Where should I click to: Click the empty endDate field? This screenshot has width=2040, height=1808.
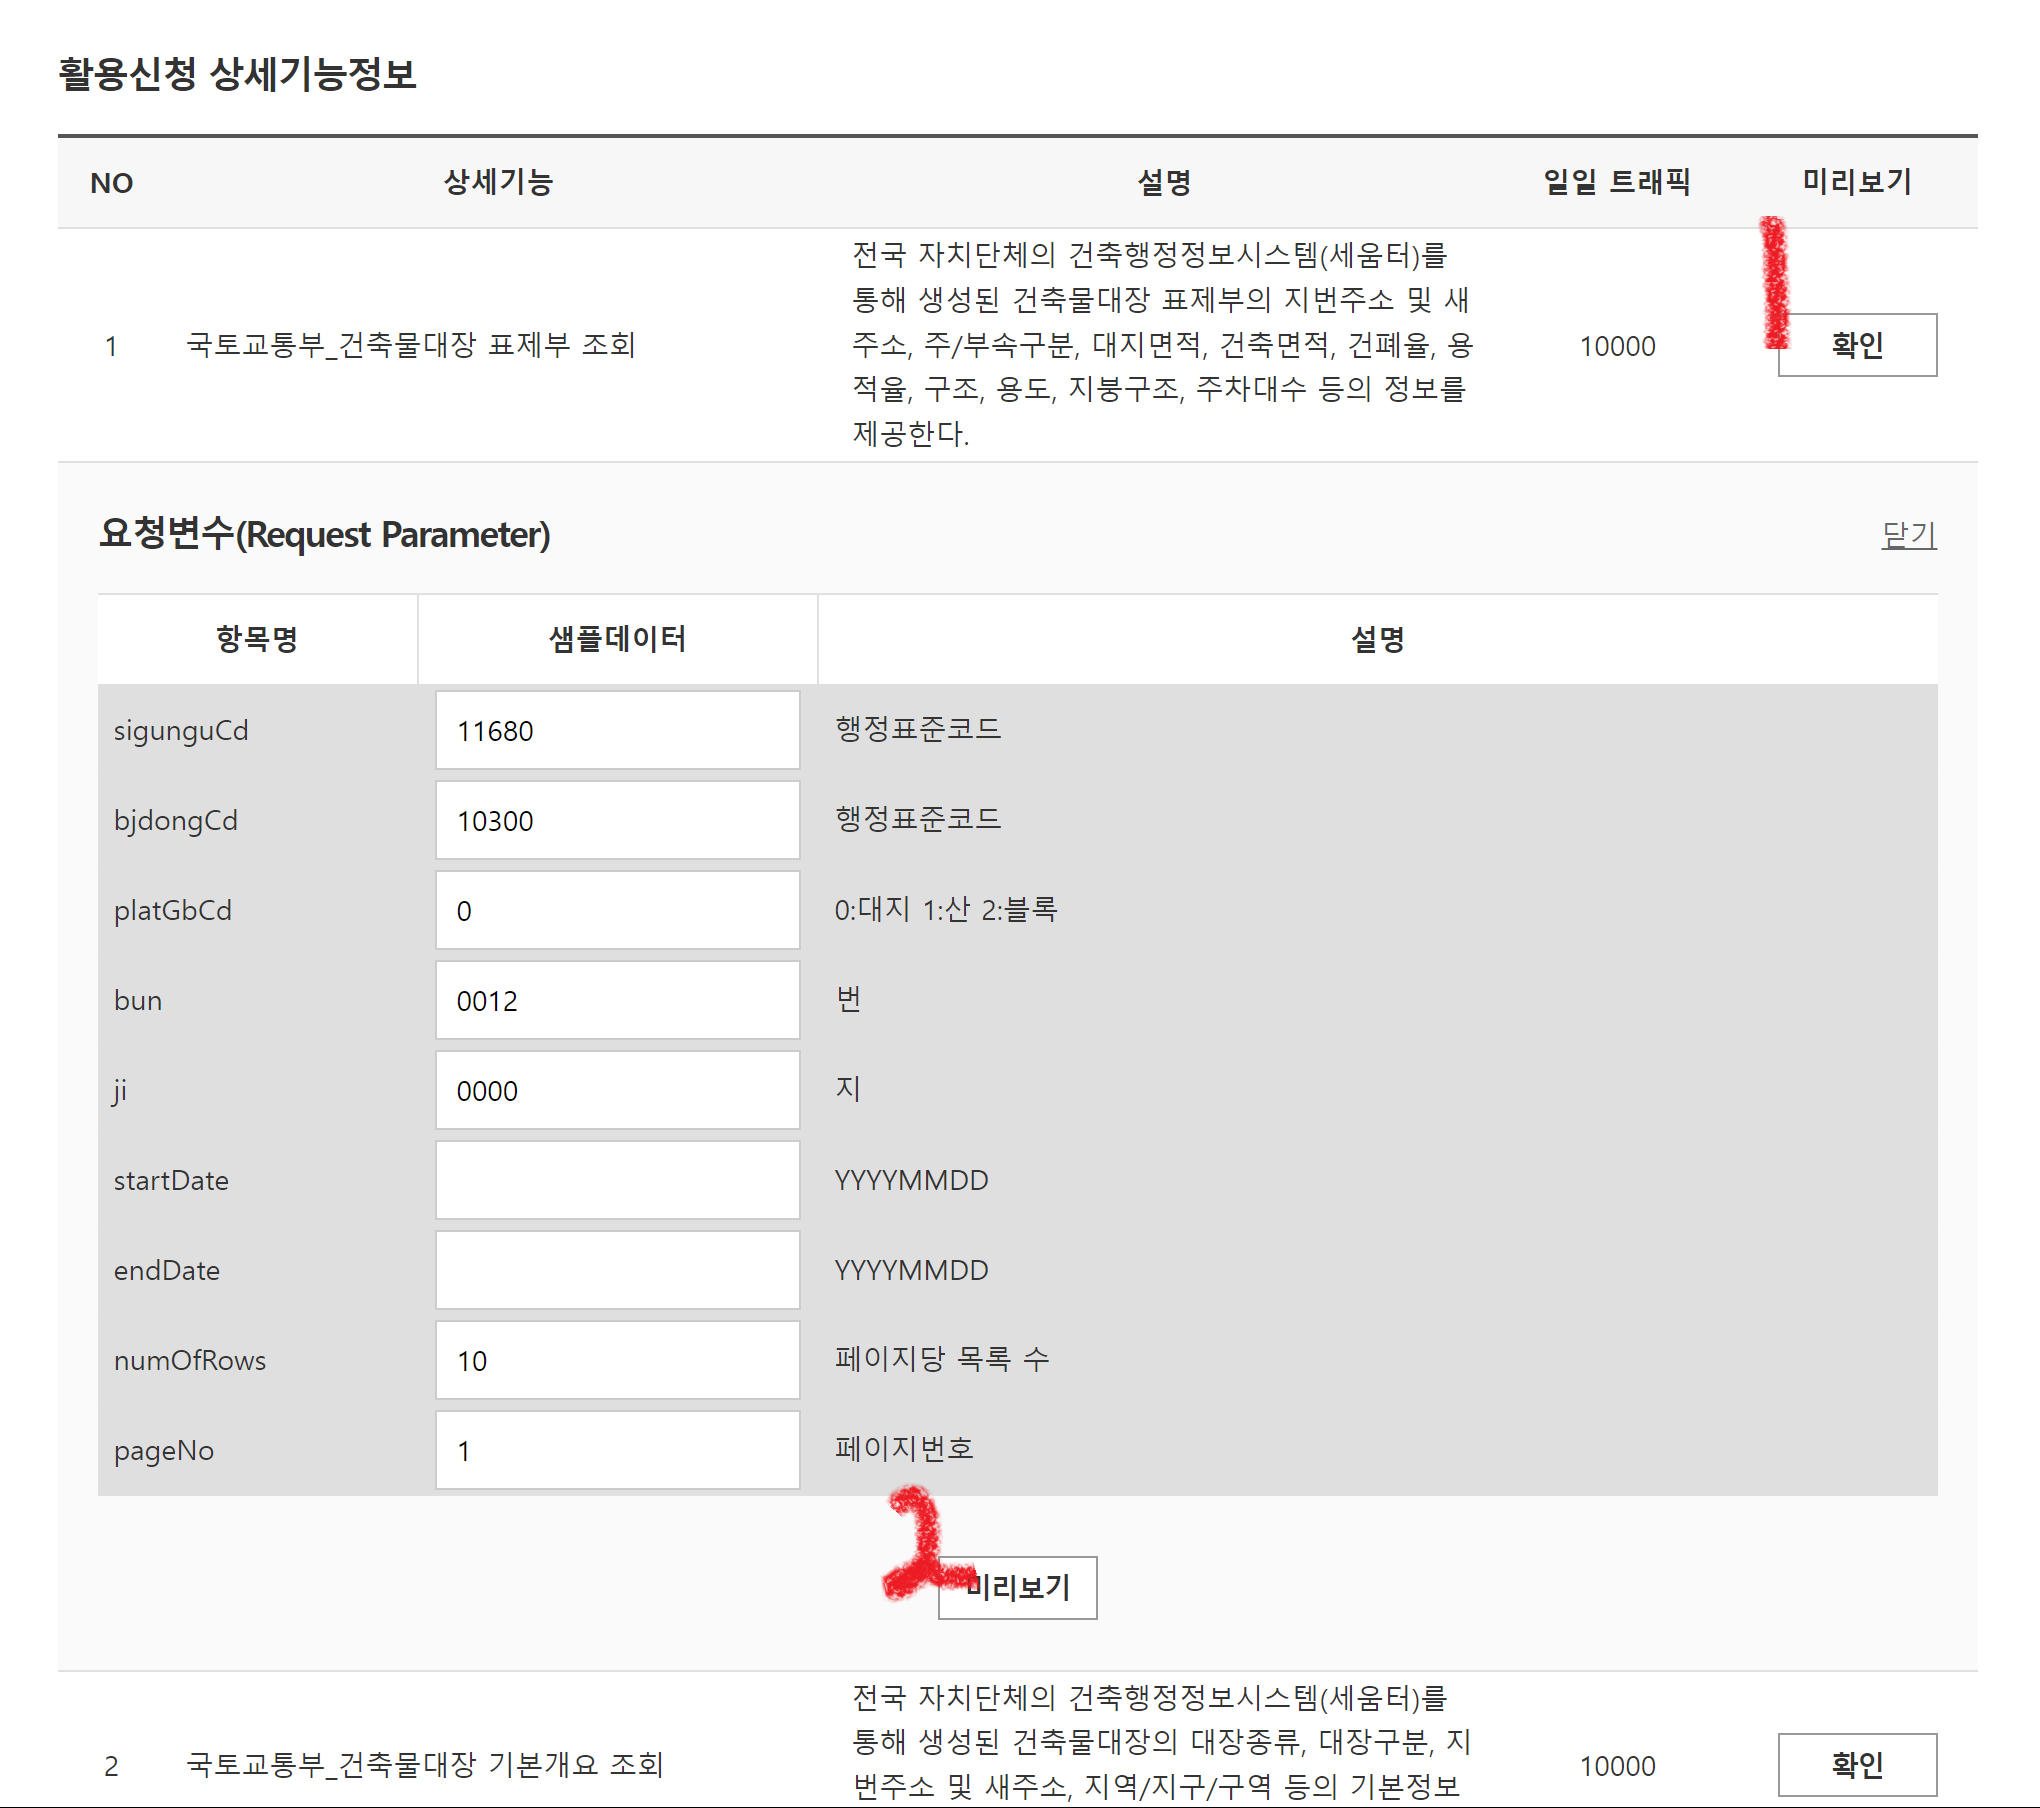click(x=617, y=1271)
